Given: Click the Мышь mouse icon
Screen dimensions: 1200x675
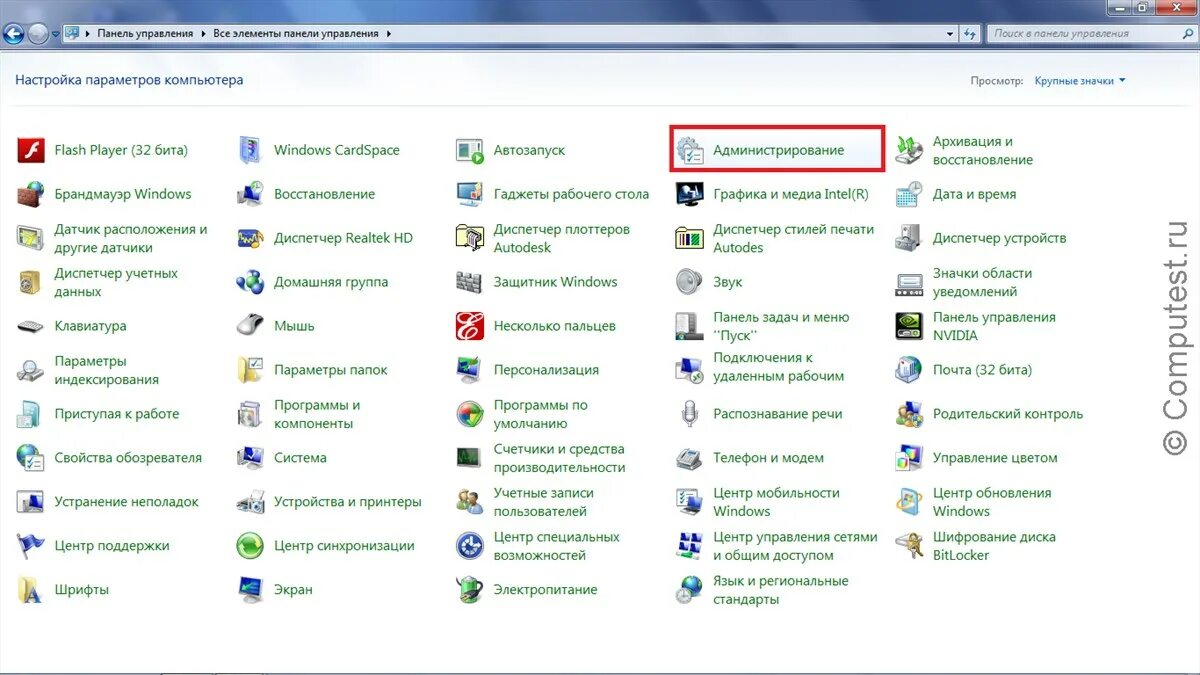Looking at the screenshot, I should click(250, 326).
